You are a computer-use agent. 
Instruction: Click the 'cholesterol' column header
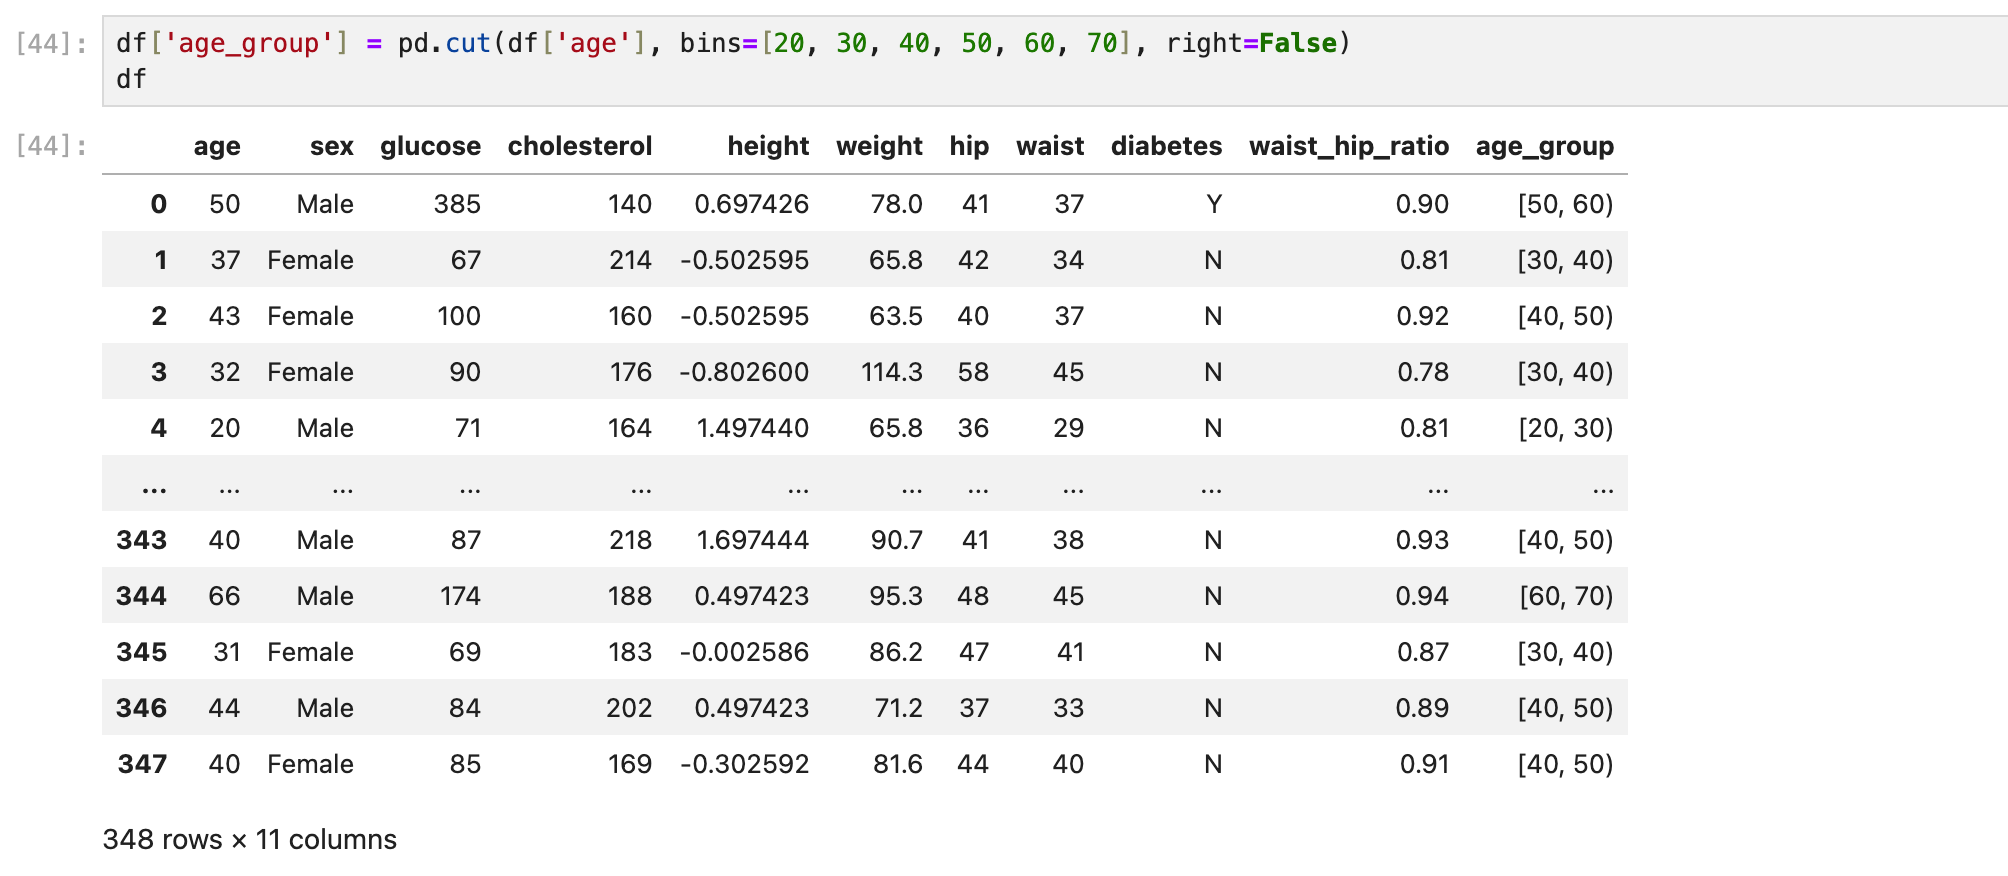[580, 146]
